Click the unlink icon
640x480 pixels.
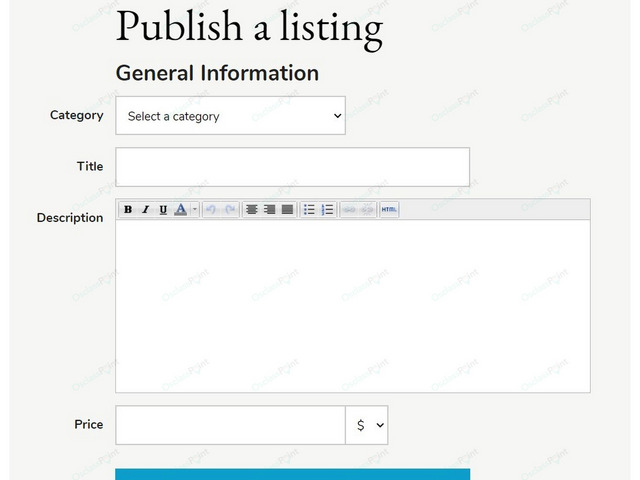point(367,210)
